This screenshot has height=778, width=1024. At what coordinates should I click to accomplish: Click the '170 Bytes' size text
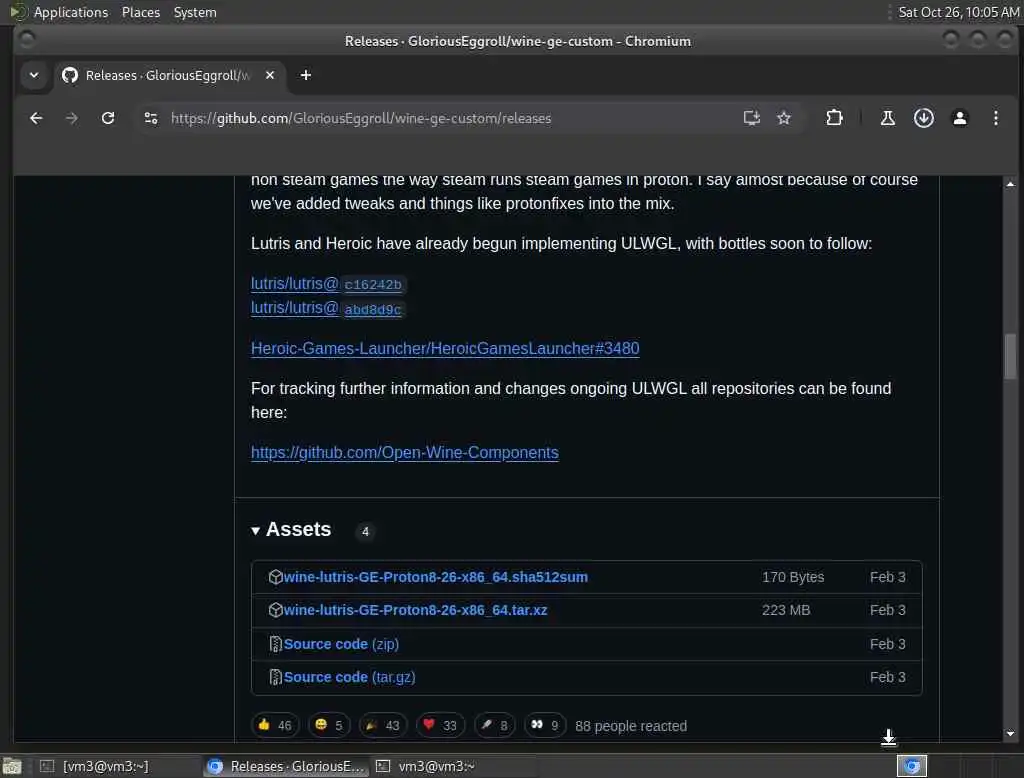point(793,577)
